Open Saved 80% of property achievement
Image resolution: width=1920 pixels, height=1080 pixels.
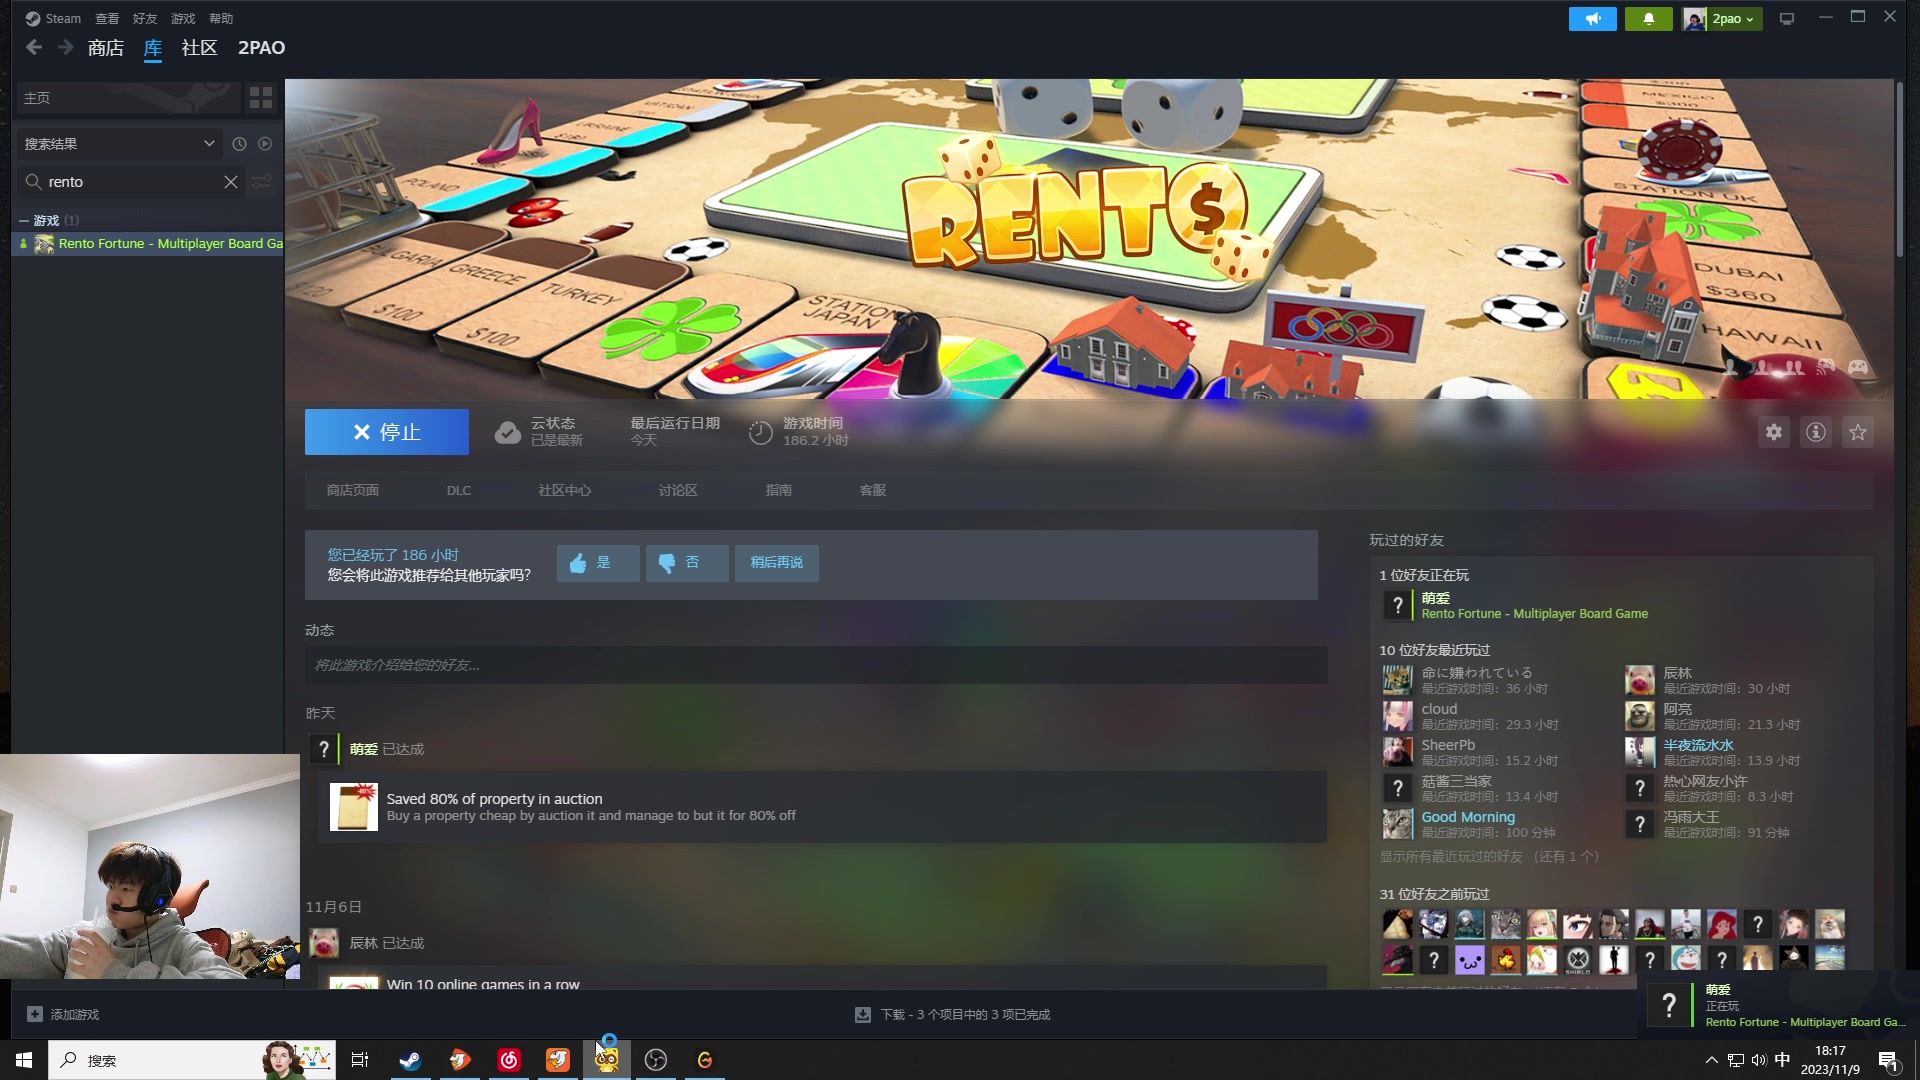coord(822,807)
